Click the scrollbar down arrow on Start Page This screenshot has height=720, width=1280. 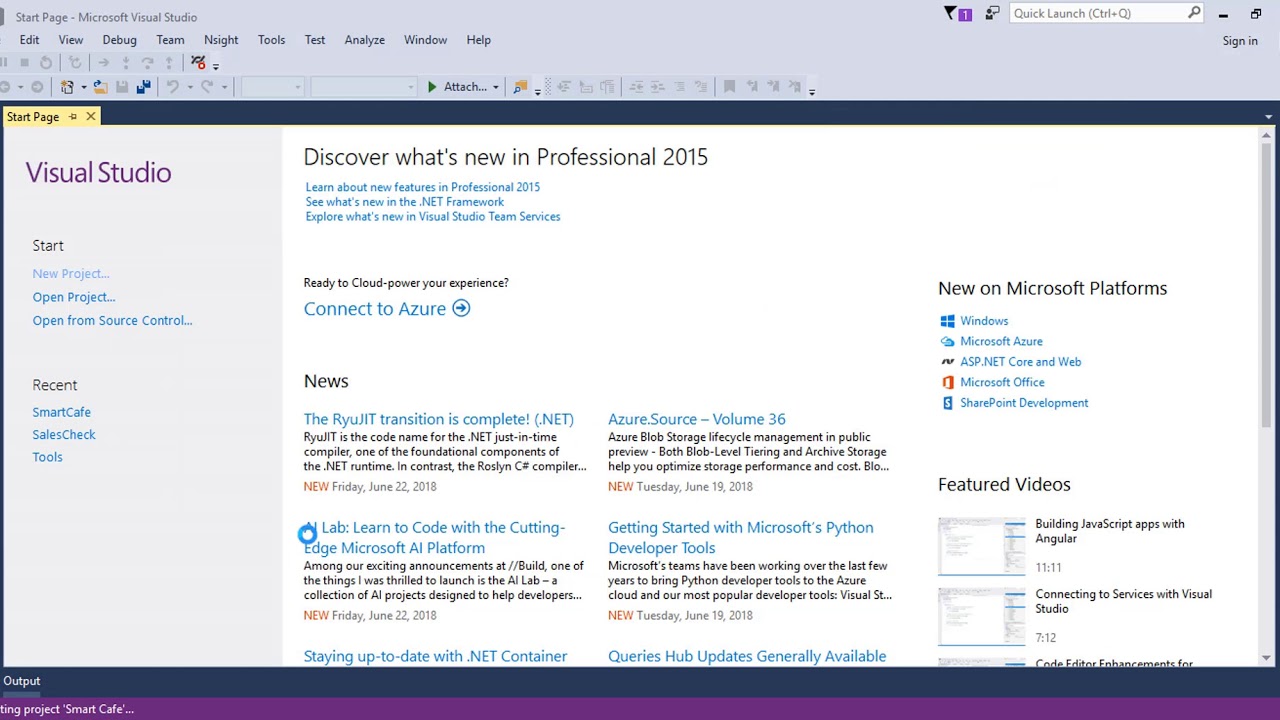1267,658
